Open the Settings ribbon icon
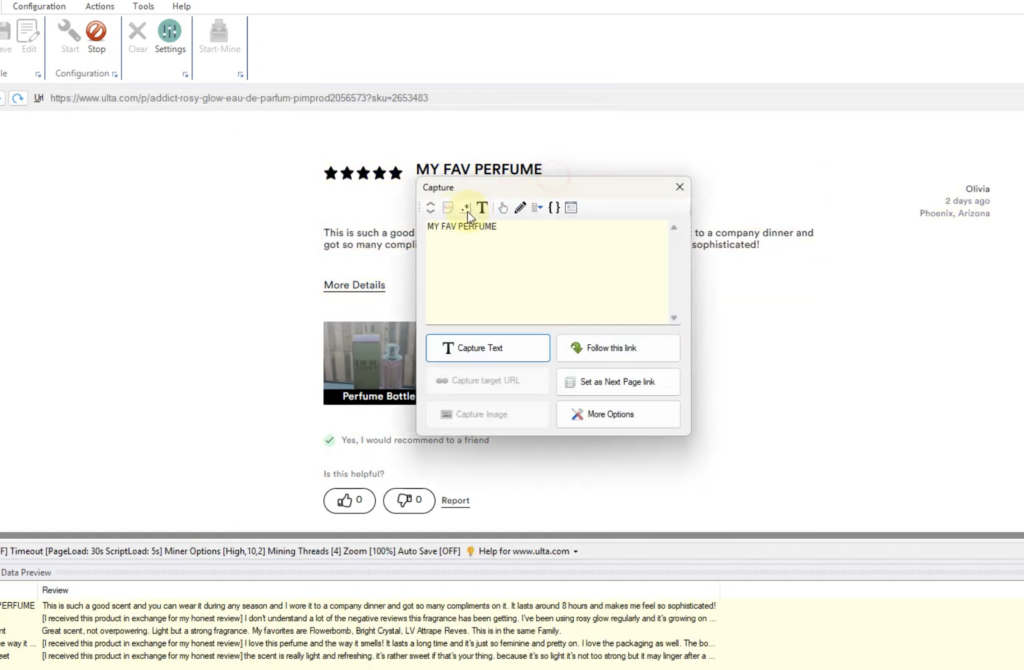Viewport: 1024px width, 670px height. (x=170, y=36)
